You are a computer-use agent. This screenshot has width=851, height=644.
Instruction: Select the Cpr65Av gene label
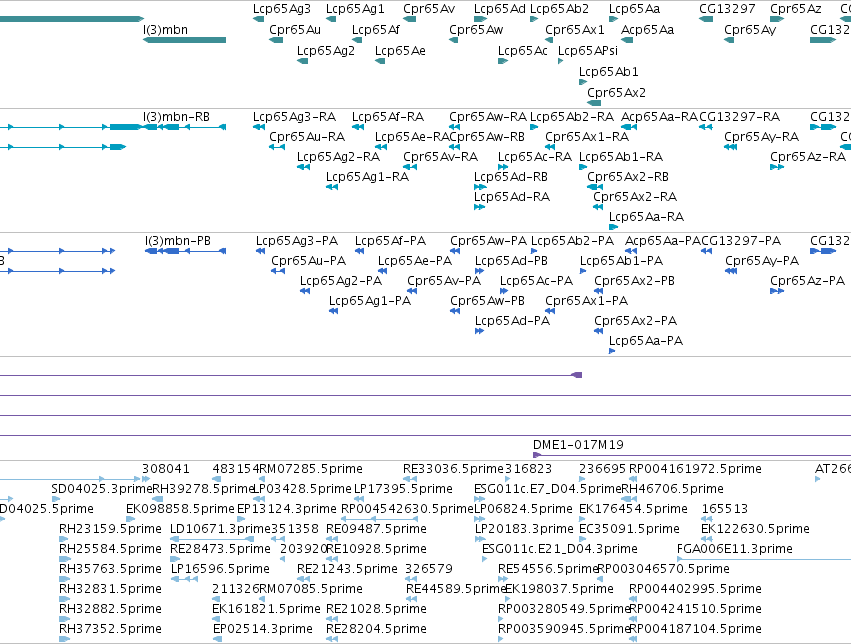pyautogui.click(x=429, y=9)
